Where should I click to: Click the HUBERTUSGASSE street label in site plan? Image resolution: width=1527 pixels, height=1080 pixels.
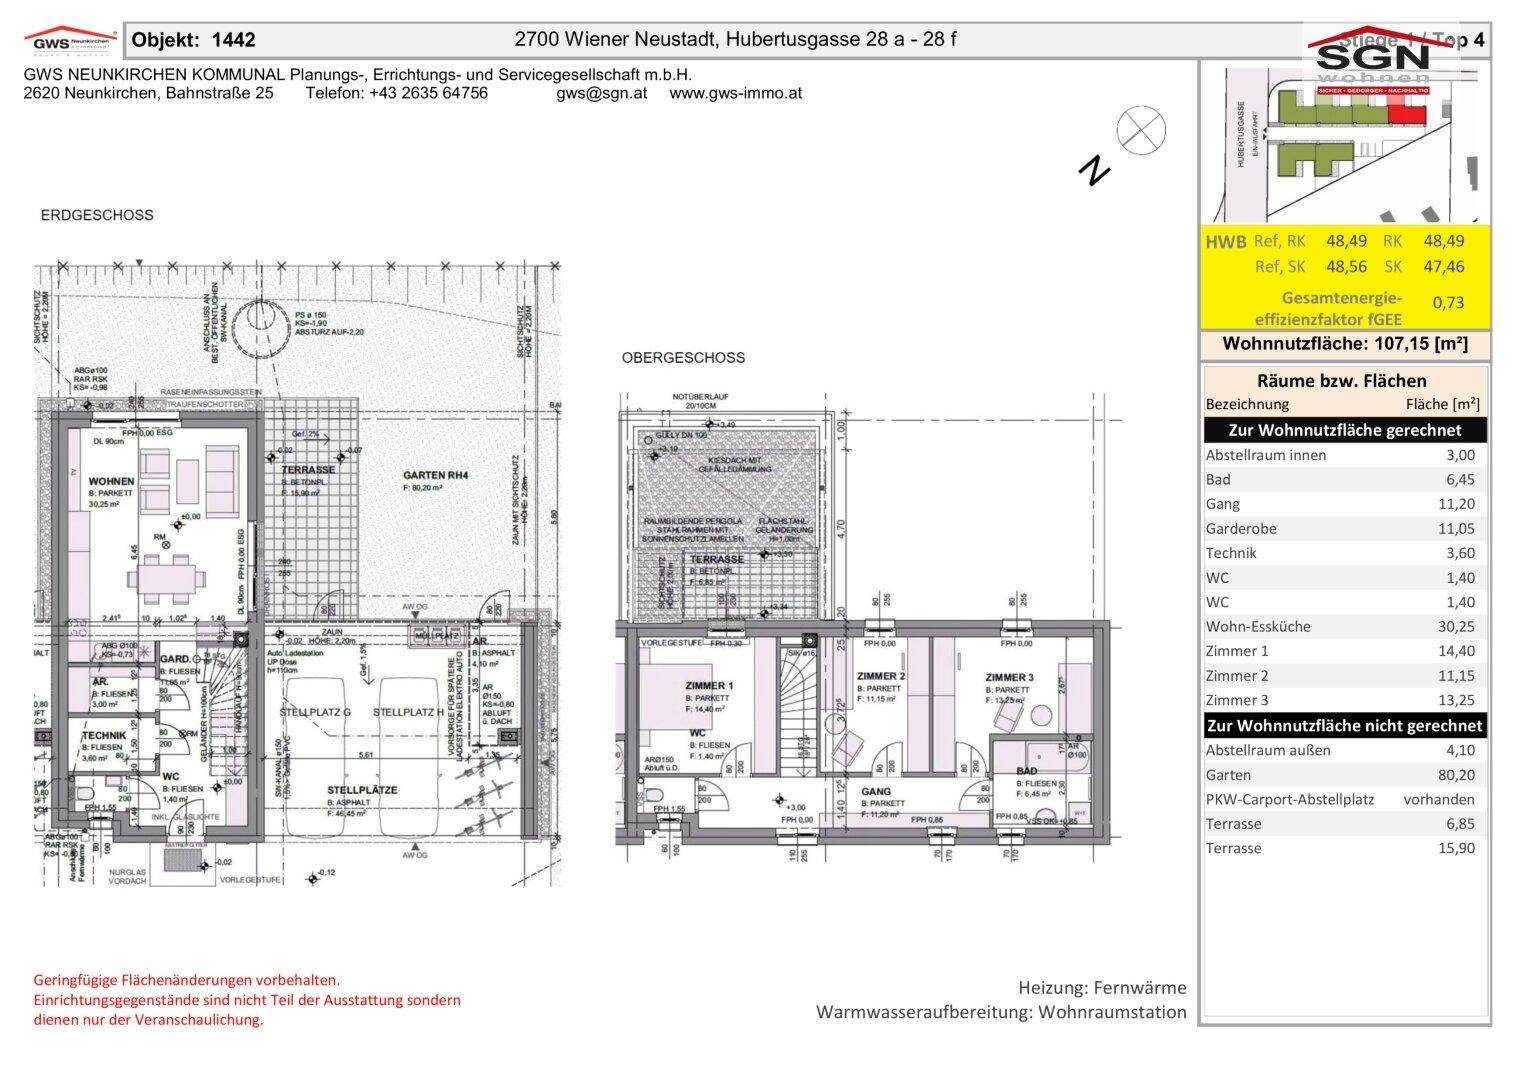tap(1239, 135)
